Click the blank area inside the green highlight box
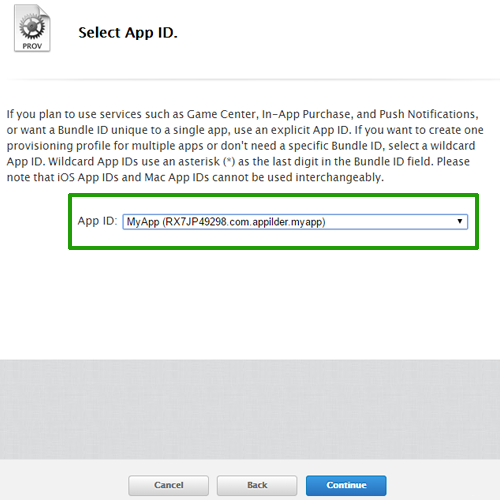 pos(273,239)
